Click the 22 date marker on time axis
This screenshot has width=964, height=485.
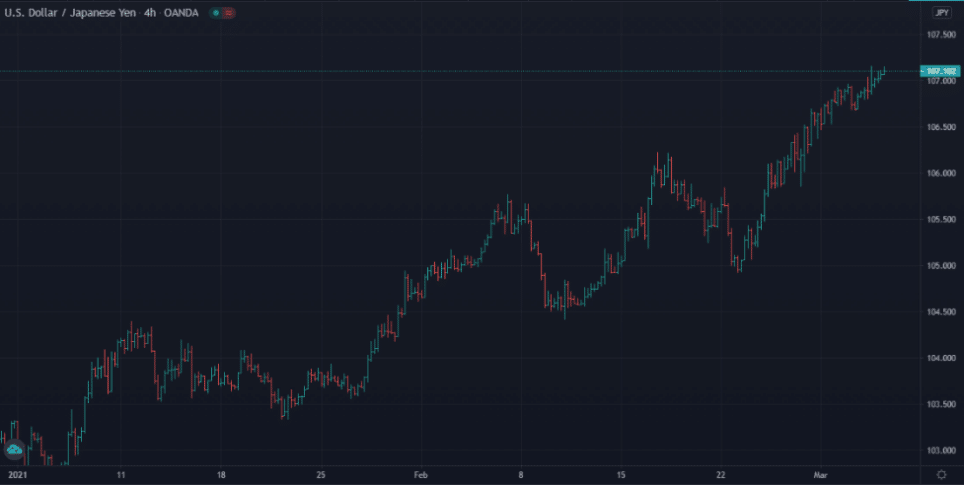(x=721, y=474)
